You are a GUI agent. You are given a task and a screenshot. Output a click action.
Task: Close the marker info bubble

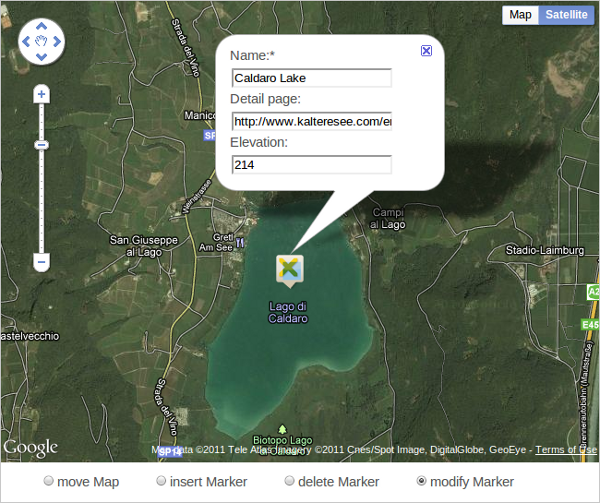426,50
